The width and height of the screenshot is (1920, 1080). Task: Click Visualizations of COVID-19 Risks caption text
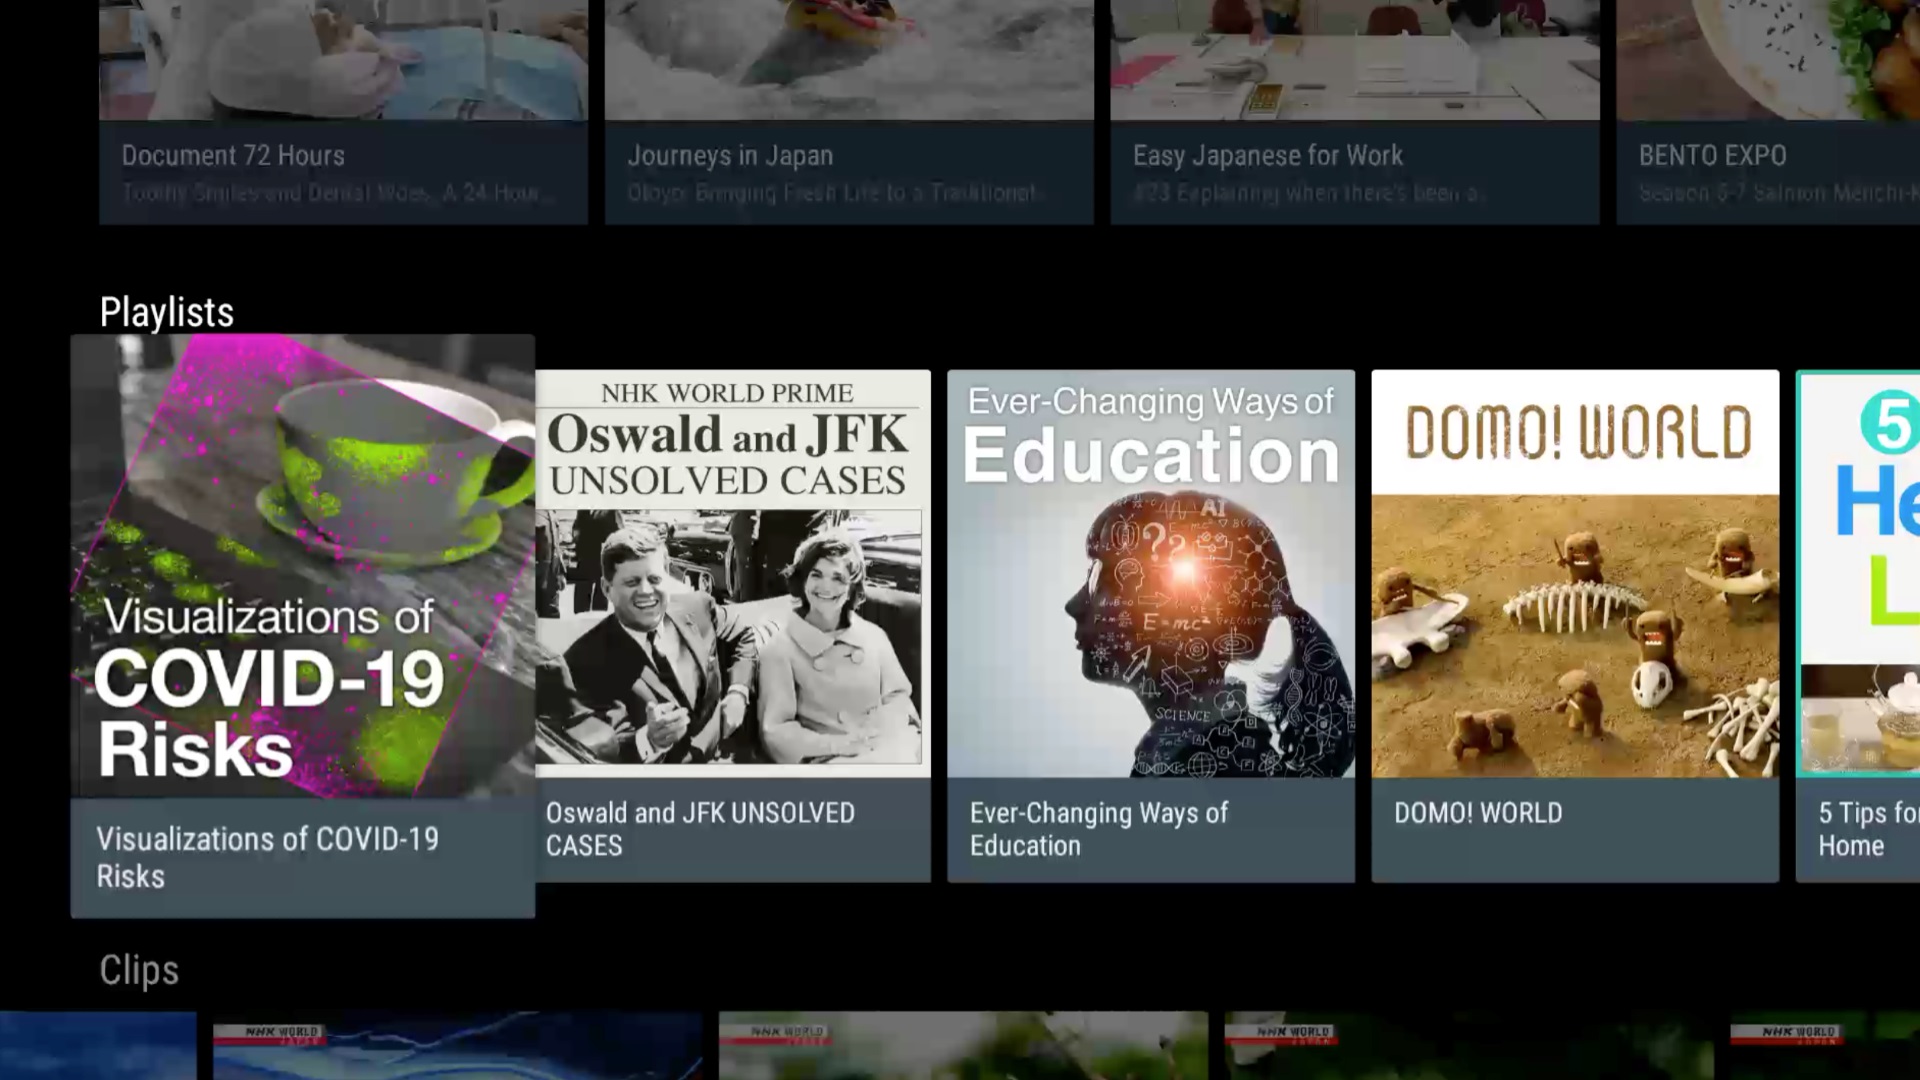pos(267,857)
